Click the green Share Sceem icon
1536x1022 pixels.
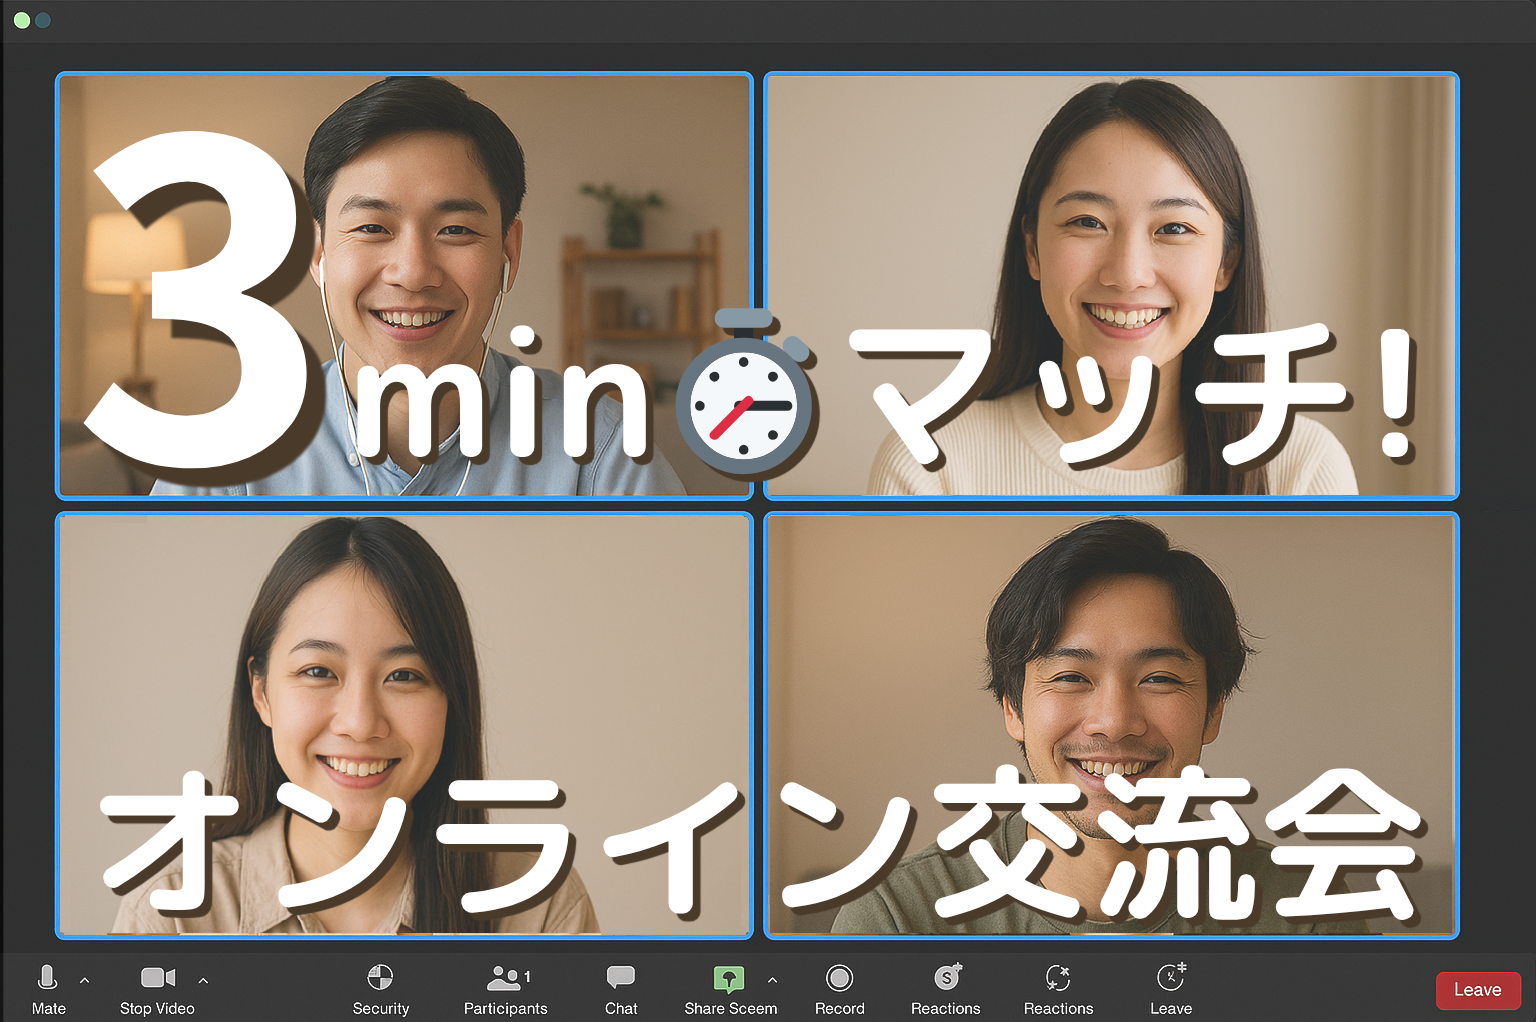click(x=729, y=978)
